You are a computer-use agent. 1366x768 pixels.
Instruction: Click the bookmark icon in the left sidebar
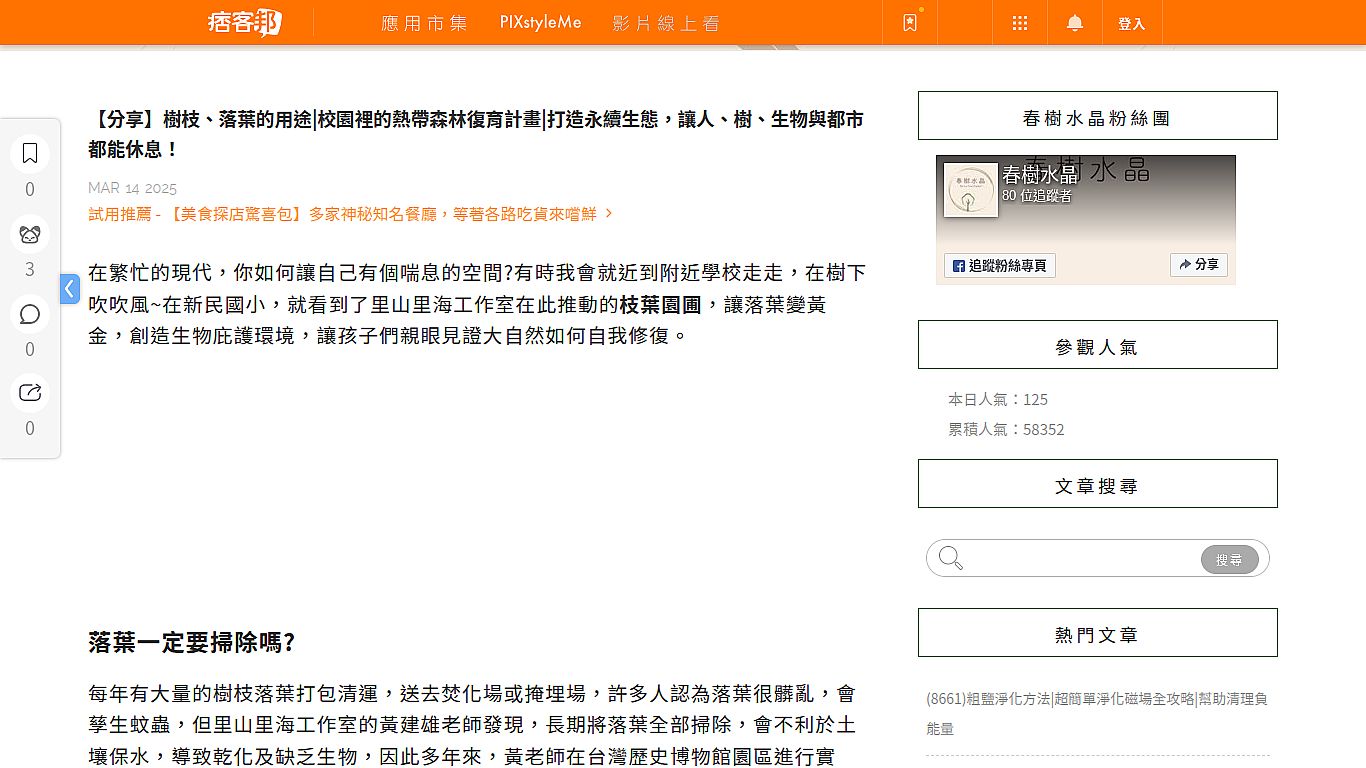30,153
